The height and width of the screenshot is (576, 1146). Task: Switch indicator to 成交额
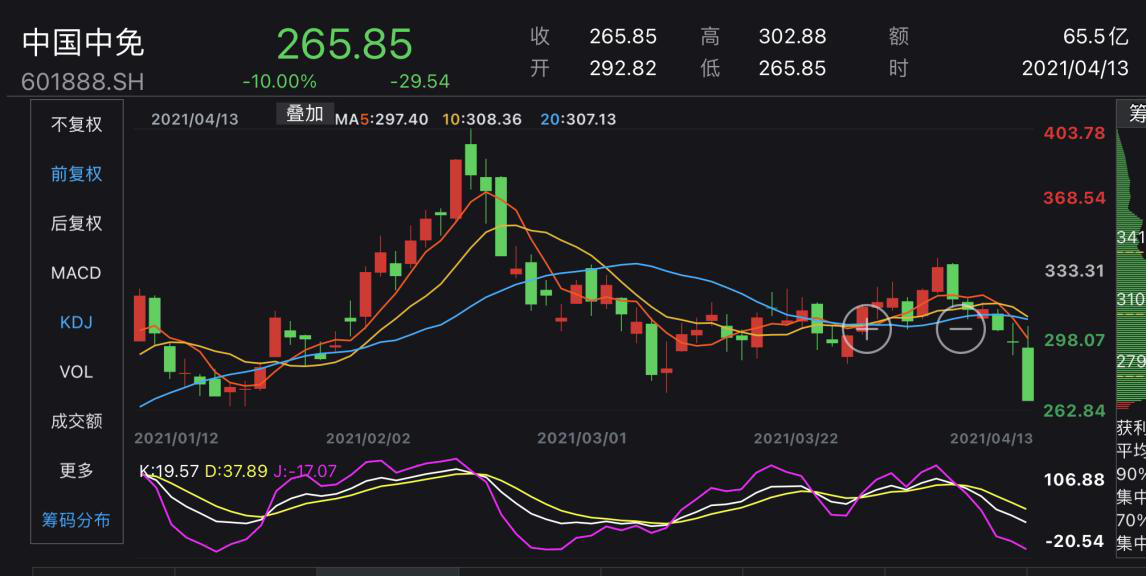[x=77, y=421]
